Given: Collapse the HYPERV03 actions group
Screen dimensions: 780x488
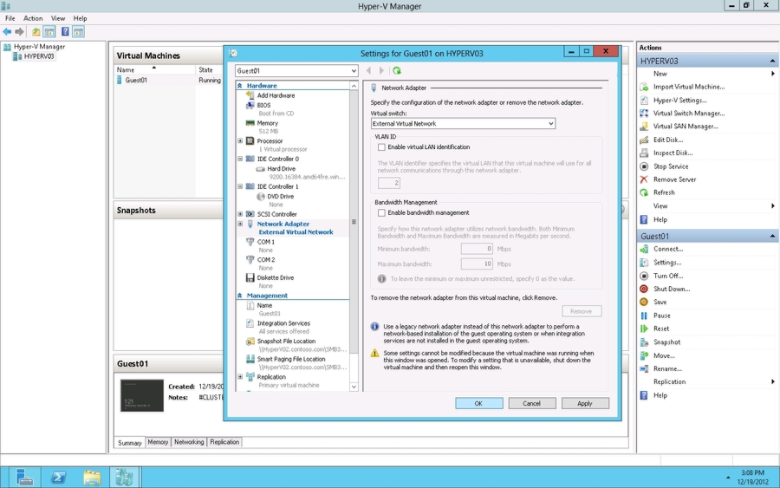Looking at the screenshot, I should tap(772, 61).
